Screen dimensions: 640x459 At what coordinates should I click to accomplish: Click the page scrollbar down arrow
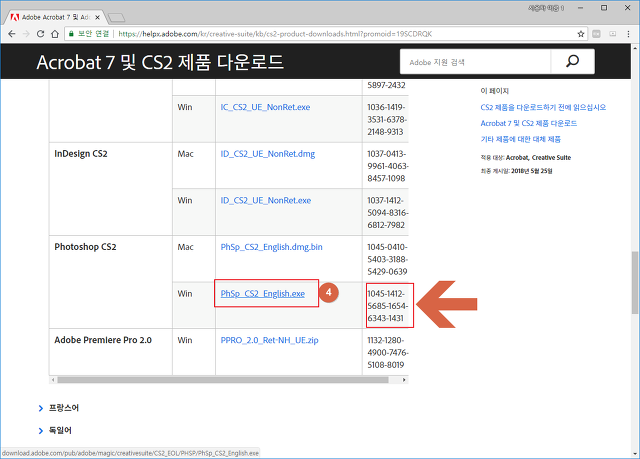pyautogui.click(x=635, y=453)
